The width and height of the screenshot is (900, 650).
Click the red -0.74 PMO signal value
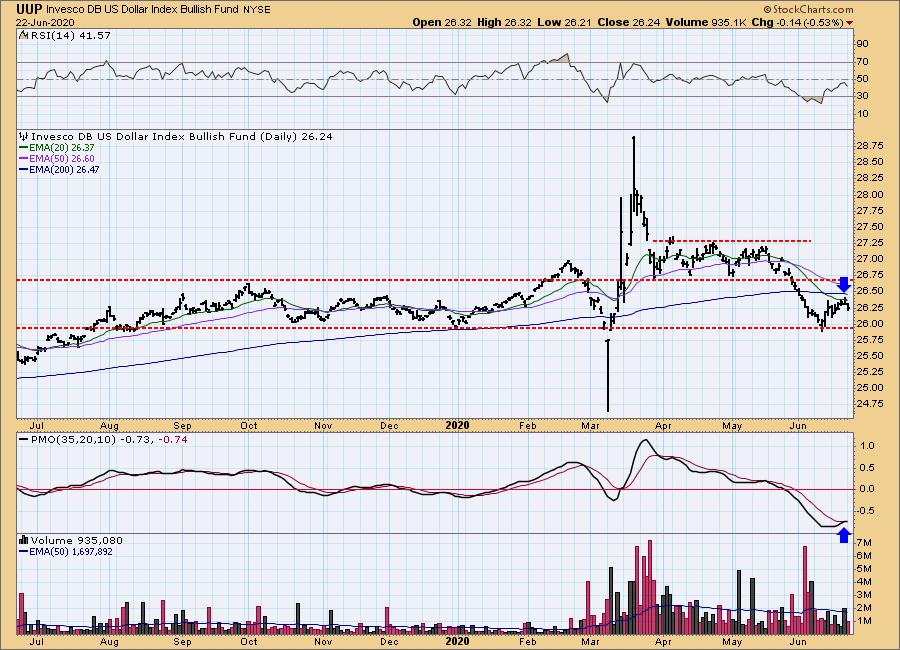pos(173,439)
